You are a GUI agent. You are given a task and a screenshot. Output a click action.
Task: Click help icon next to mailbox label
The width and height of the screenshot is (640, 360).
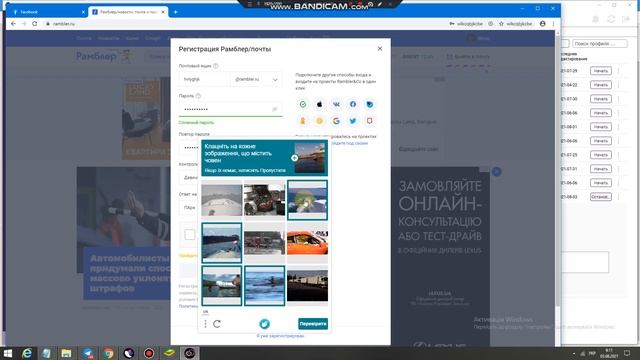pos(216,66)
